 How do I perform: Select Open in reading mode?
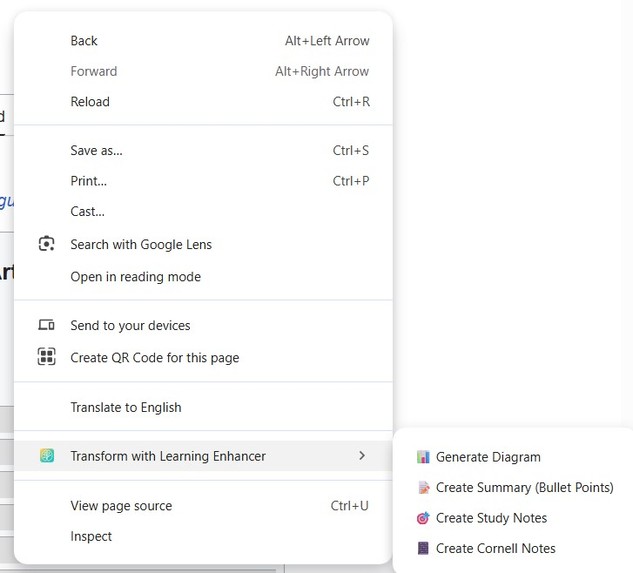(x=203, y=277)
